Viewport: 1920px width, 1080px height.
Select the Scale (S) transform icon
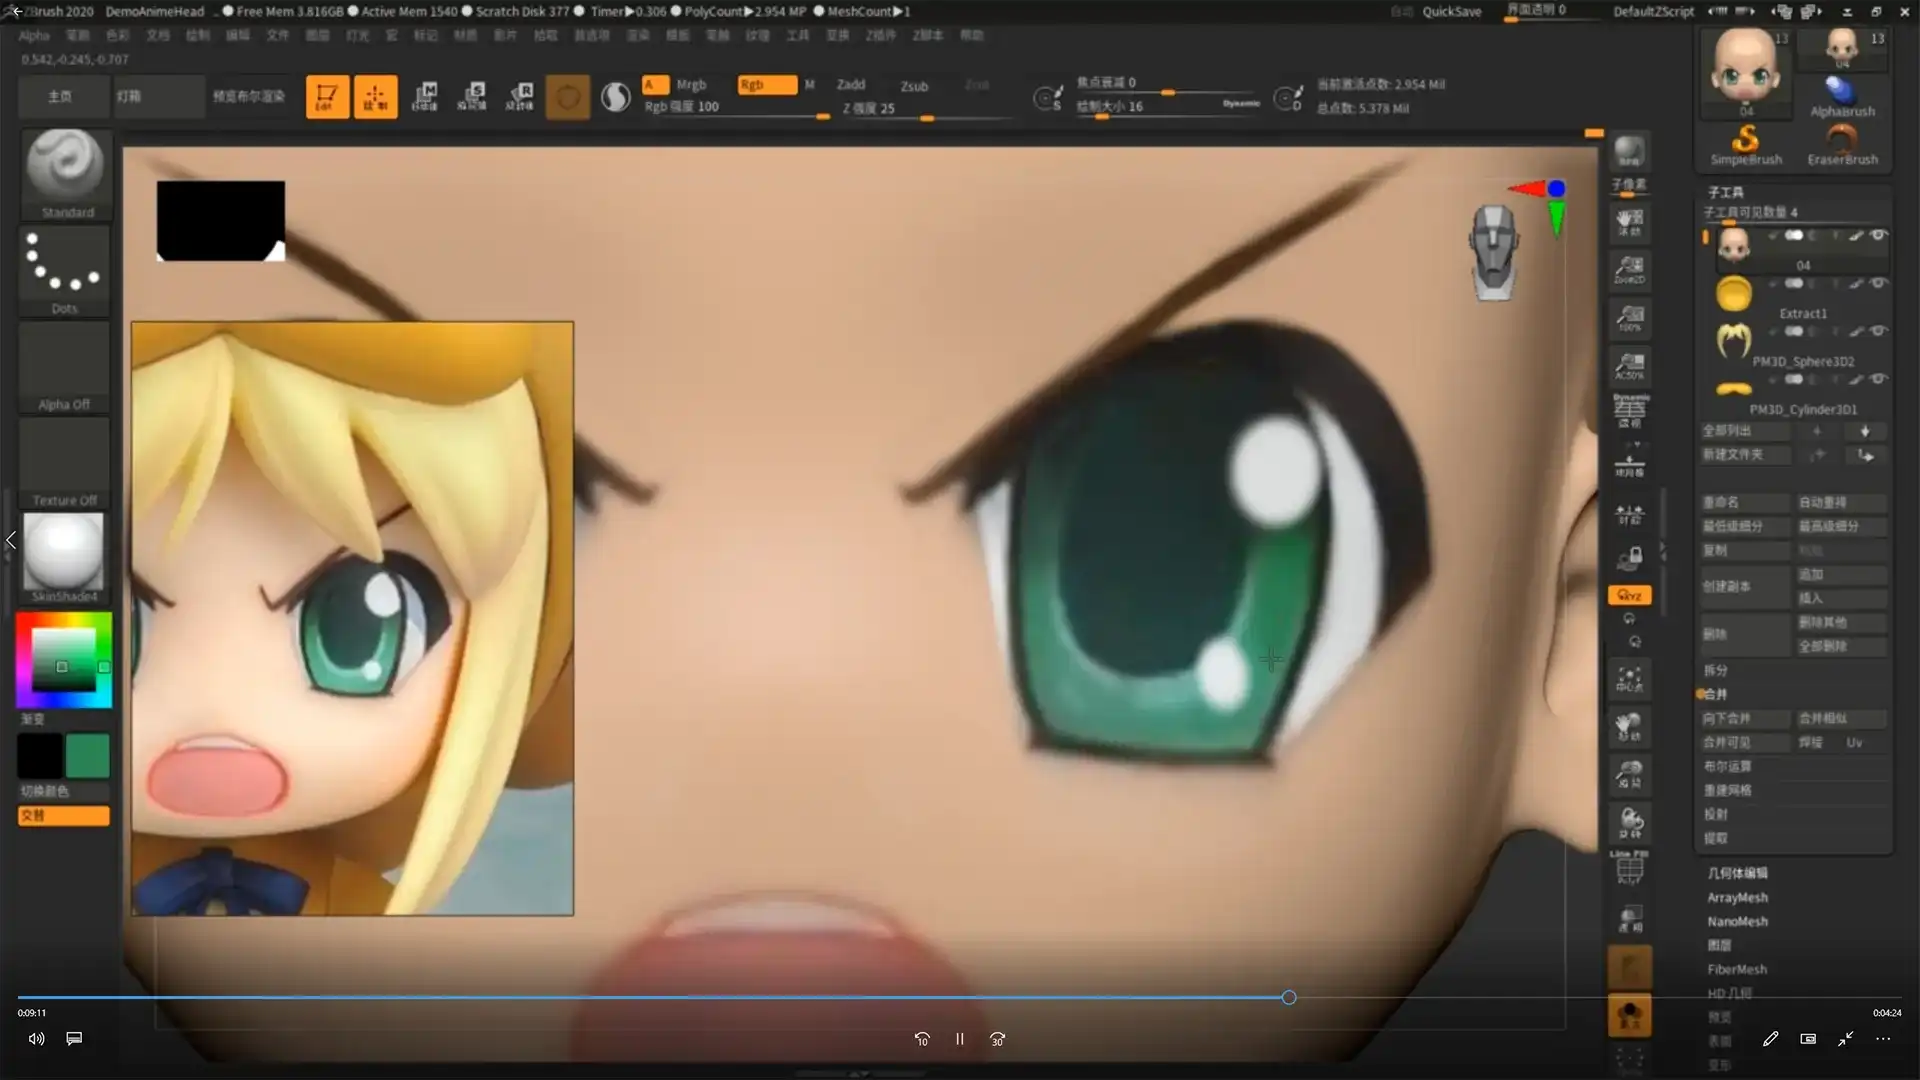click(x=472, y=97)
